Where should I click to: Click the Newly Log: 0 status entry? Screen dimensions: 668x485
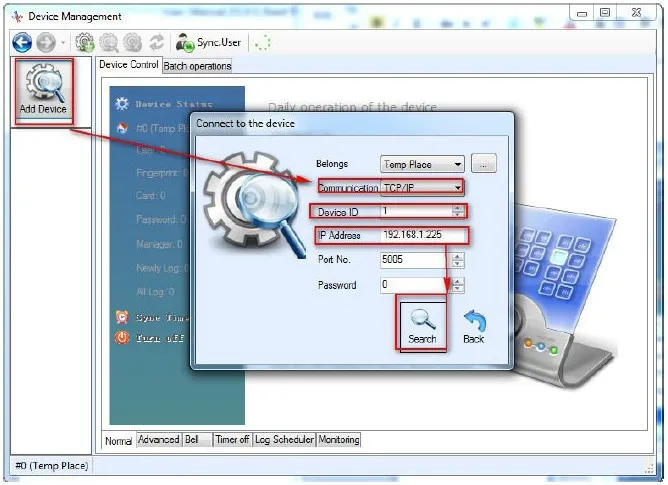pyautogui.click(x=162, y=268)
